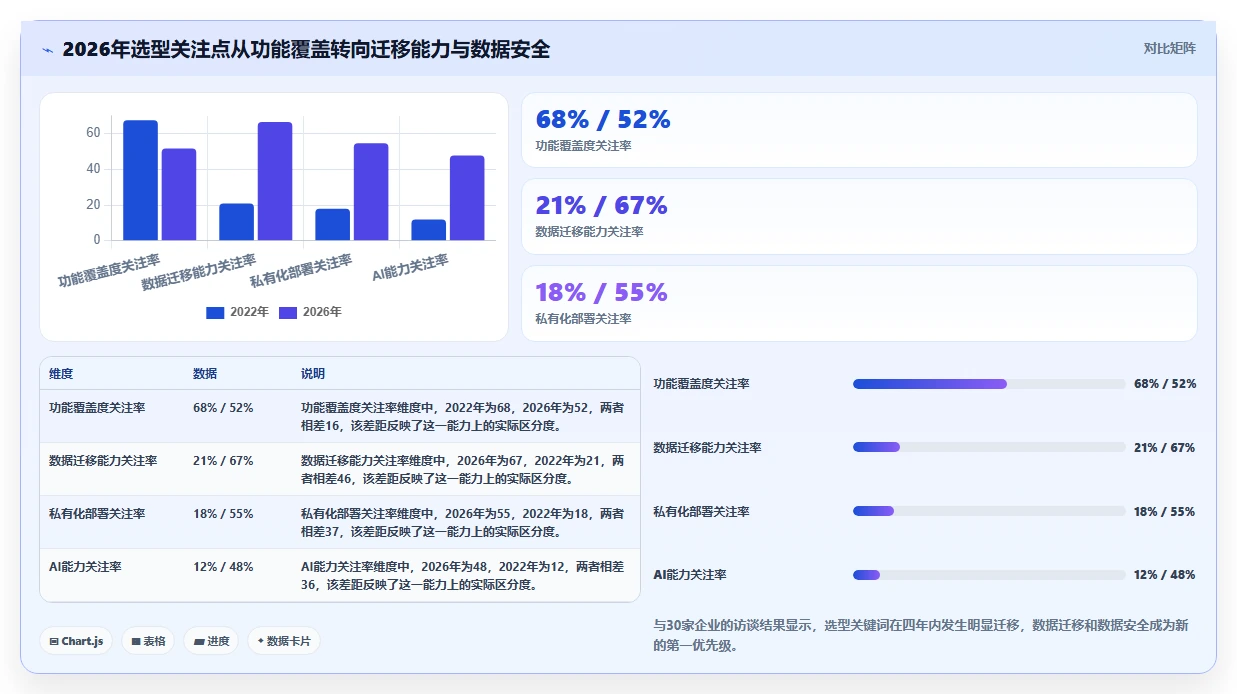Click the 60 tick on the chart y-axis
Image resolution: width=1237 pixels, height=694 pixels.
(x=92, y=133)
